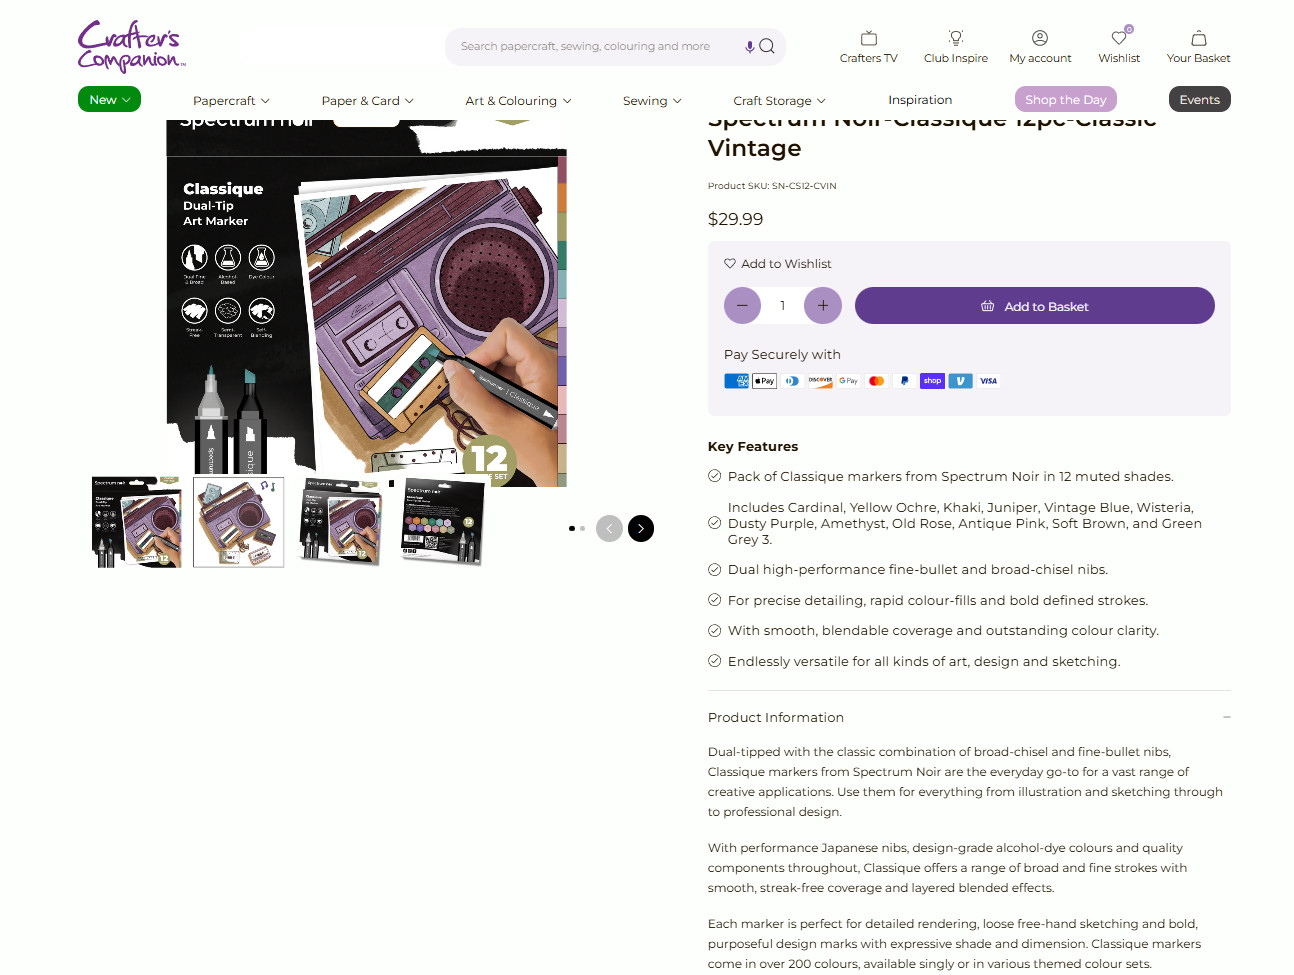The image size is (1294, 975).
Task: Show next product image with arrow
Action: coord(641,528)
